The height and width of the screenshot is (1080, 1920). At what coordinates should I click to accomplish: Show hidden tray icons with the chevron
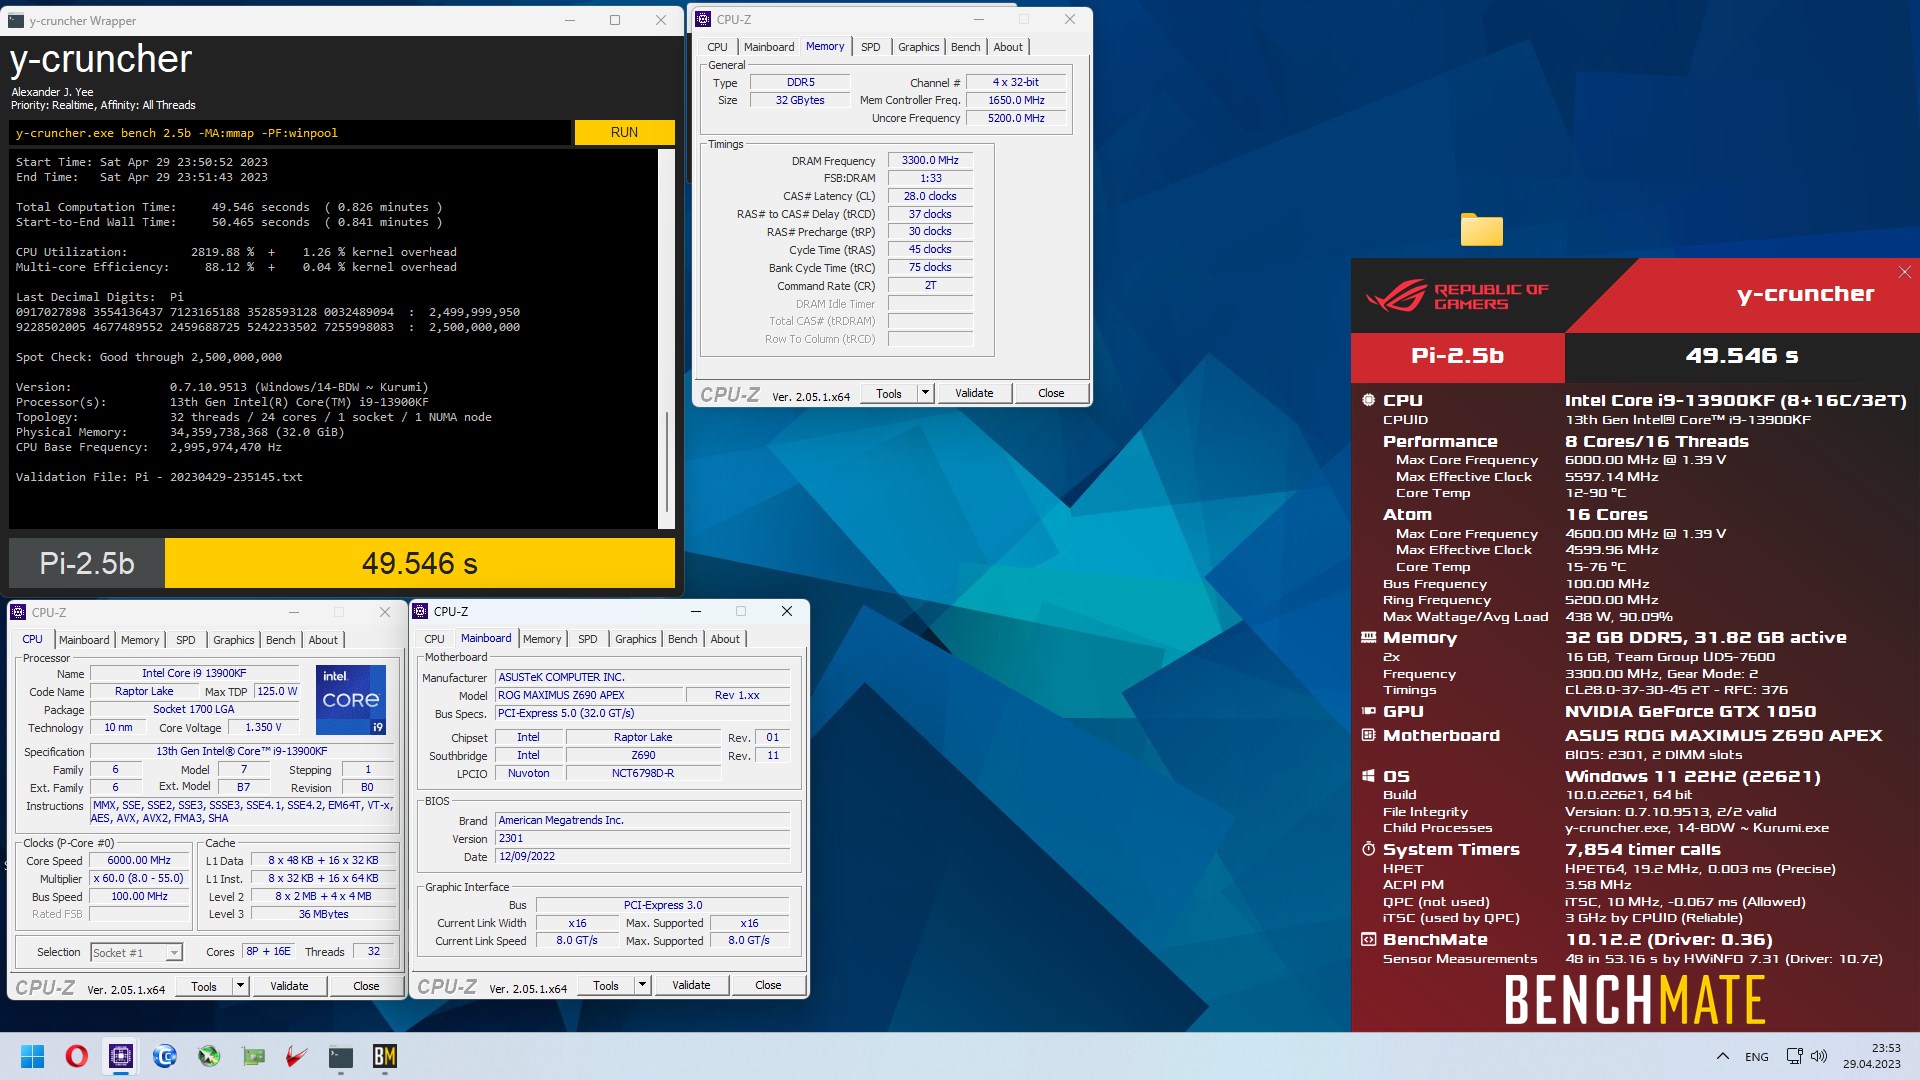pyautogui.click(x=1722, y=1056)
